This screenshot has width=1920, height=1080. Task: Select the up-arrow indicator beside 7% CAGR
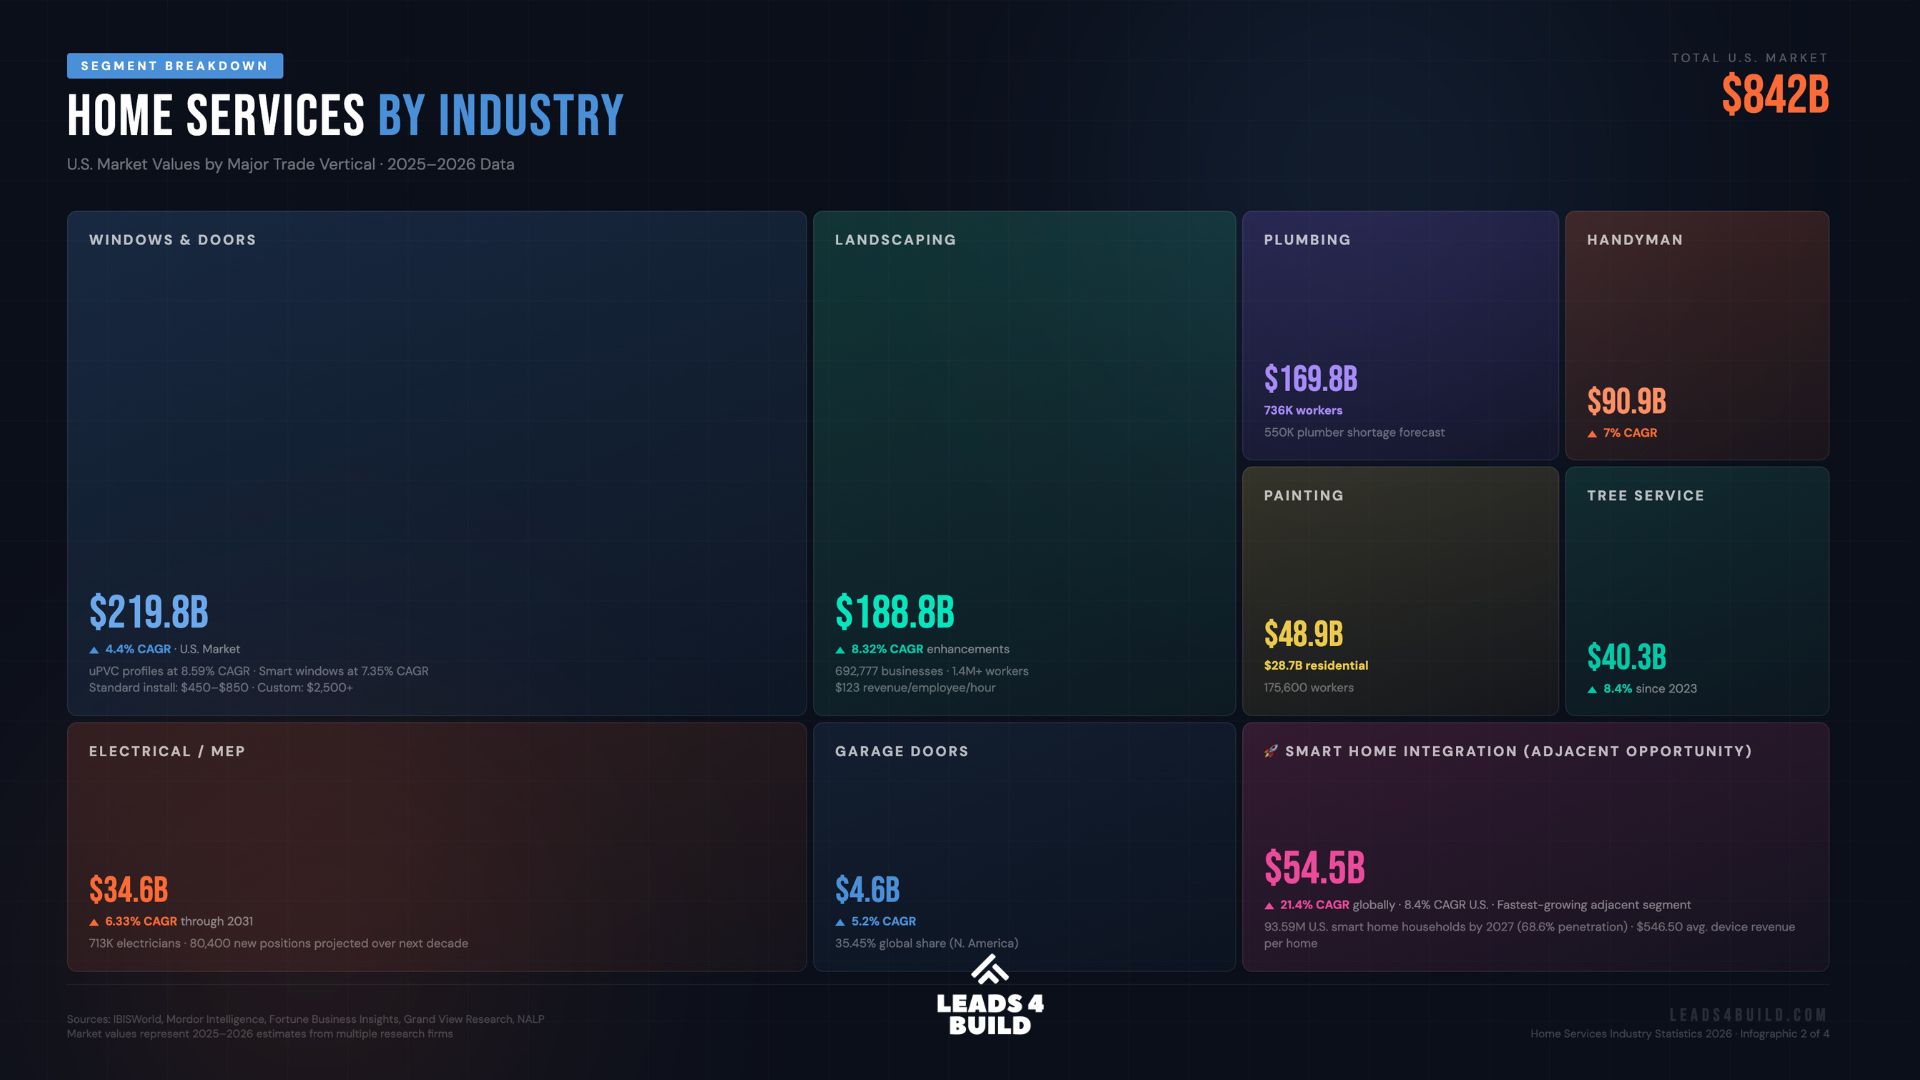1592,433
